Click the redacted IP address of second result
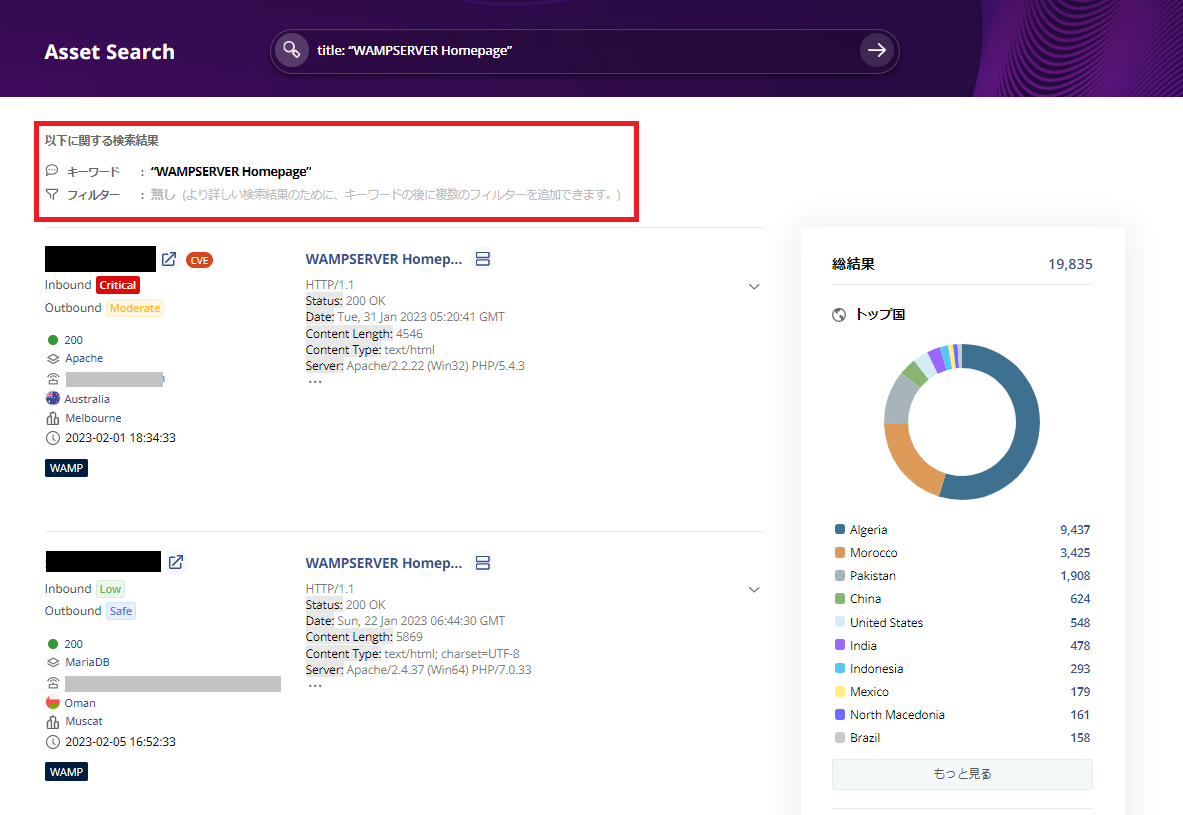Image resolution: width=1183 pixels, height=815 pixels. [103, 561]
